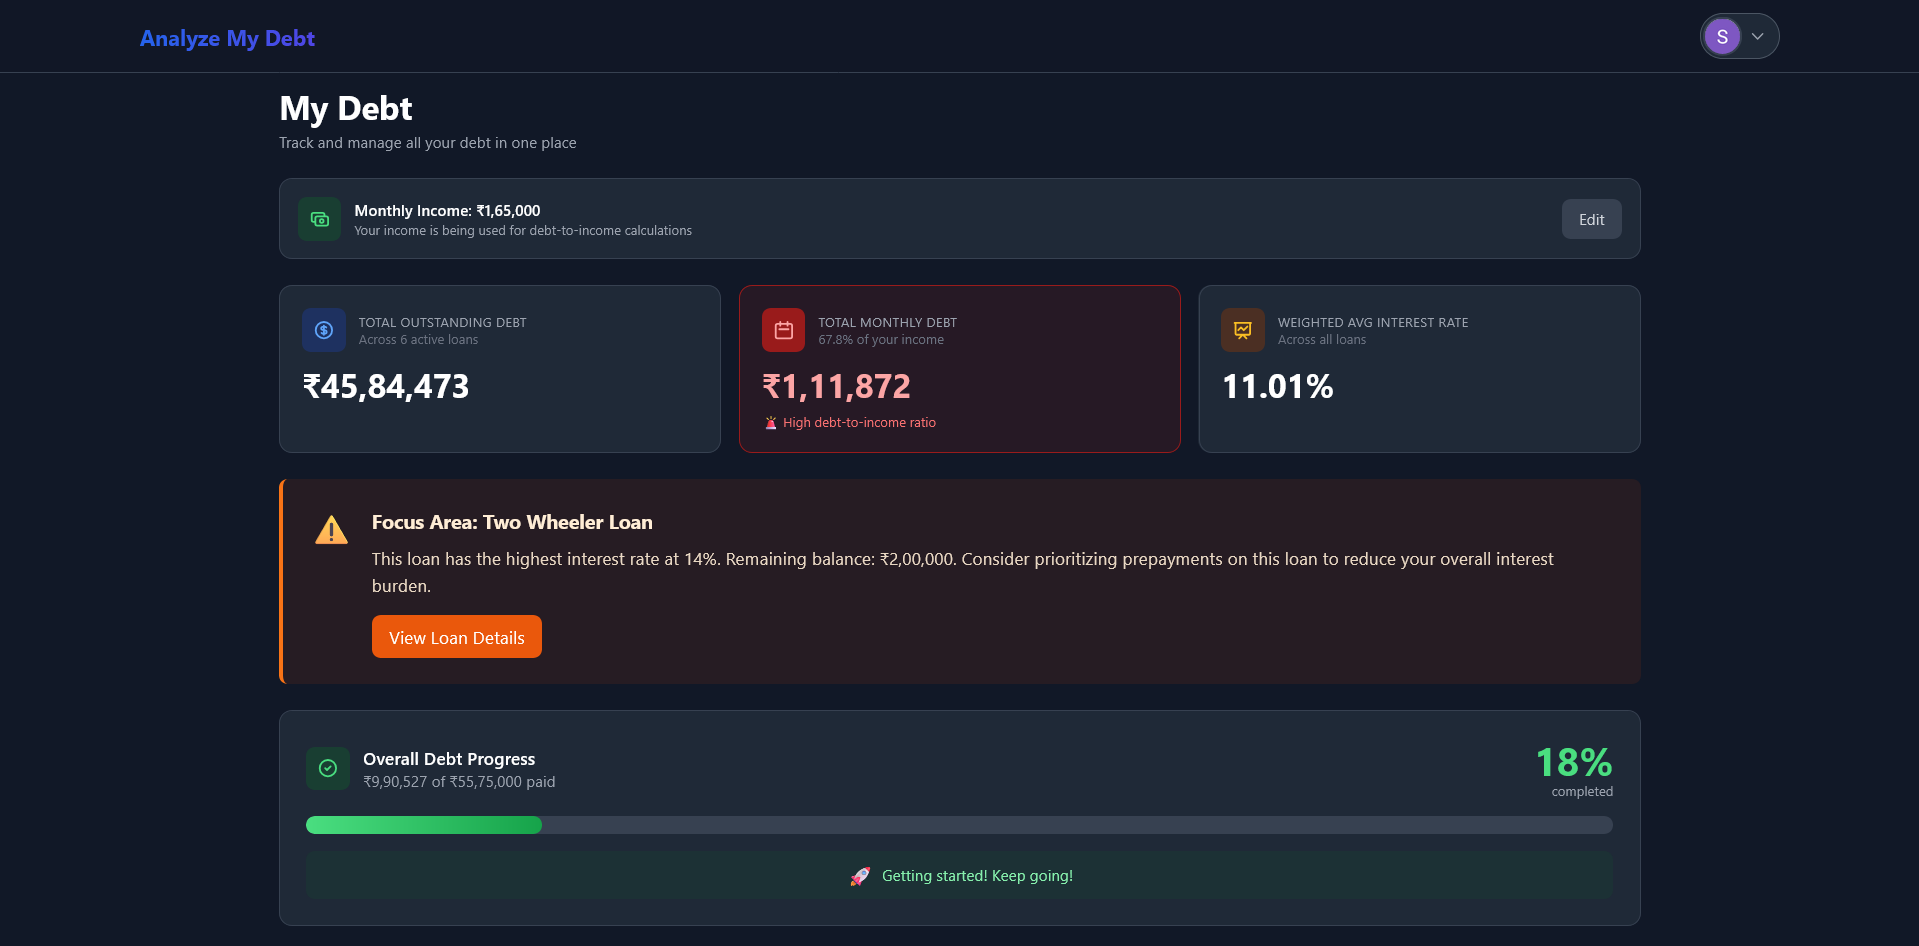Open the Analyze My Debt home page
The height and width of the screenshot is (946, 1919).
[x=227, y=37]
